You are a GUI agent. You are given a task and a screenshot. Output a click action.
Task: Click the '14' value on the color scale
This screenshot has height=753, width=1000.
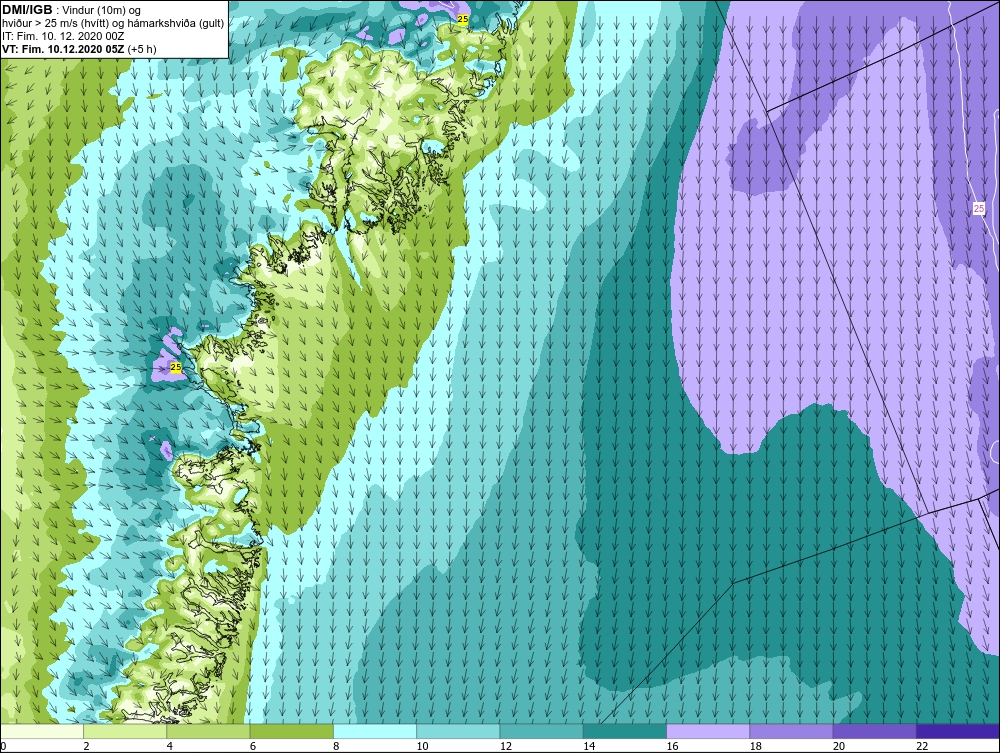tap(589, 747)
